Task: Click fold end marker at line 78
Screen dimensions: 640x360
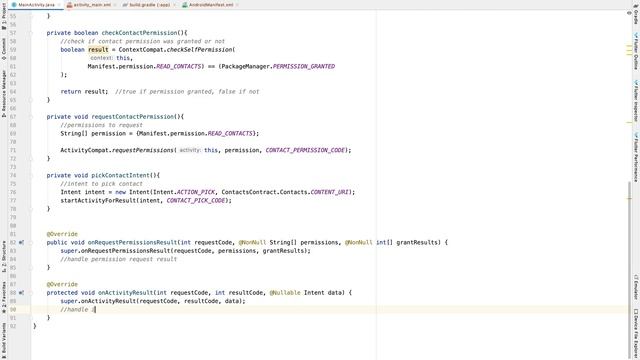Action: click(x=31, y=209)
